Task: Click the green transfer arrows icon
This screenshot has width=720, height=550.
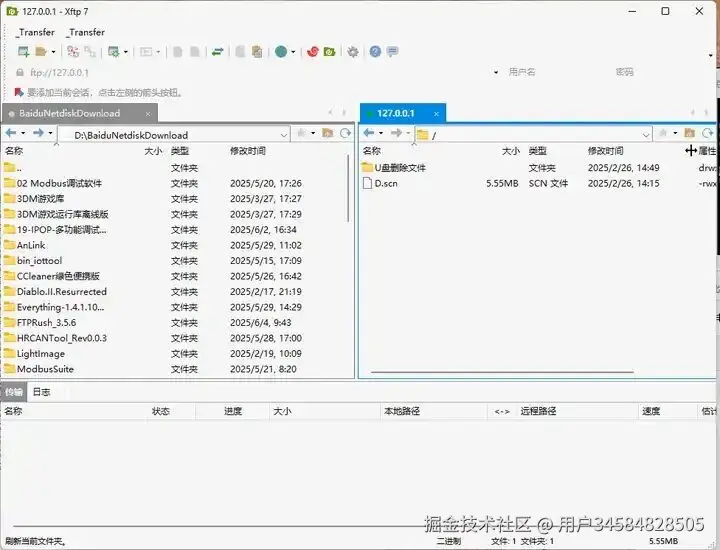Action: [x=218, y=52]
